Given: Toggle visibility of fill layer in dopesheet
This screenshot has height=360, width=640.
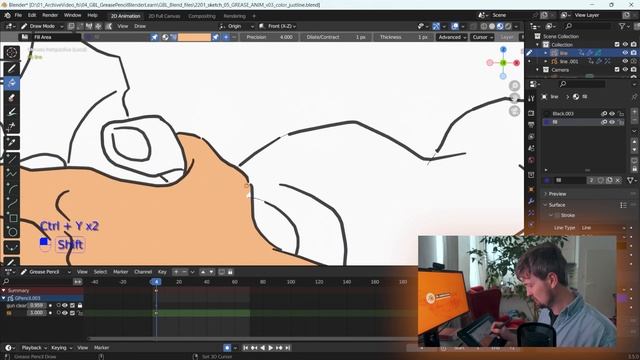Looking at the screenshot, I should click(64, 313).
